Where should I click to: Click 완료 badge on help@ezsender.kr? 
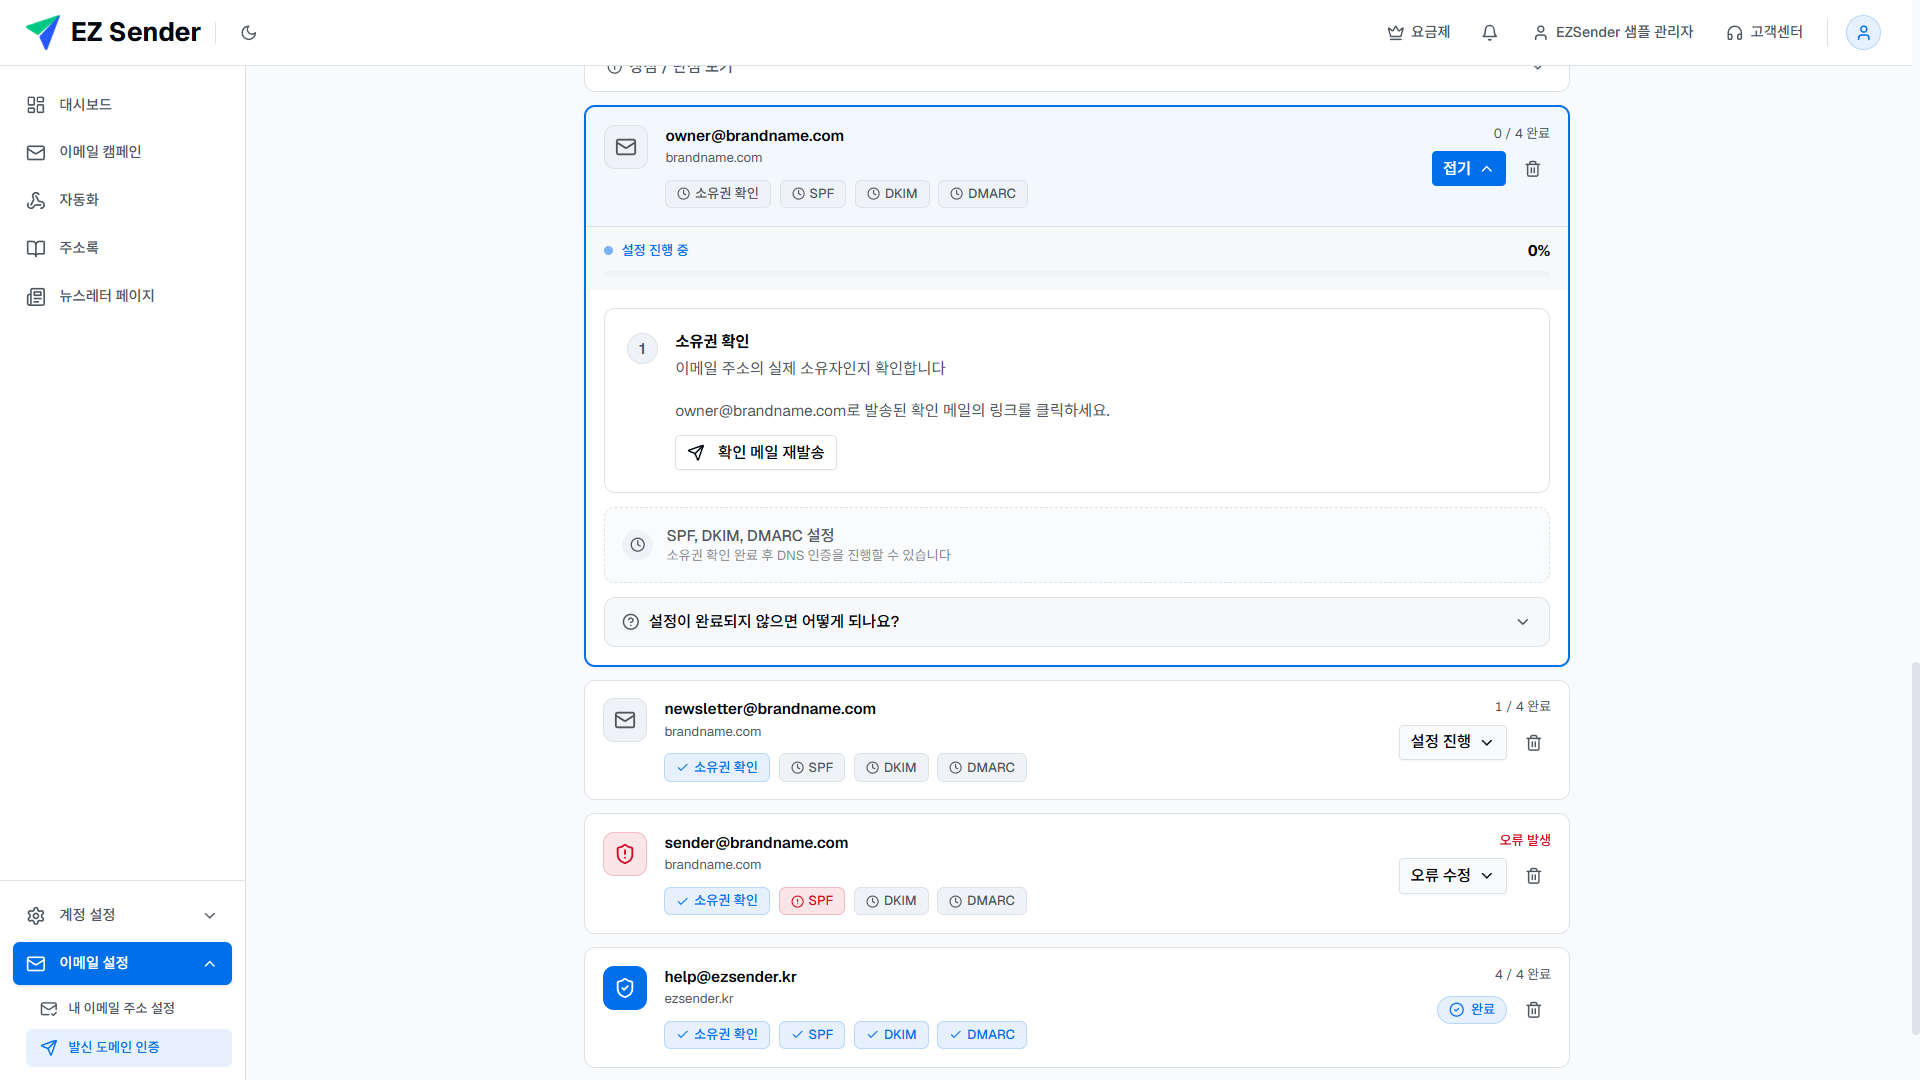pos(1472,1010)
